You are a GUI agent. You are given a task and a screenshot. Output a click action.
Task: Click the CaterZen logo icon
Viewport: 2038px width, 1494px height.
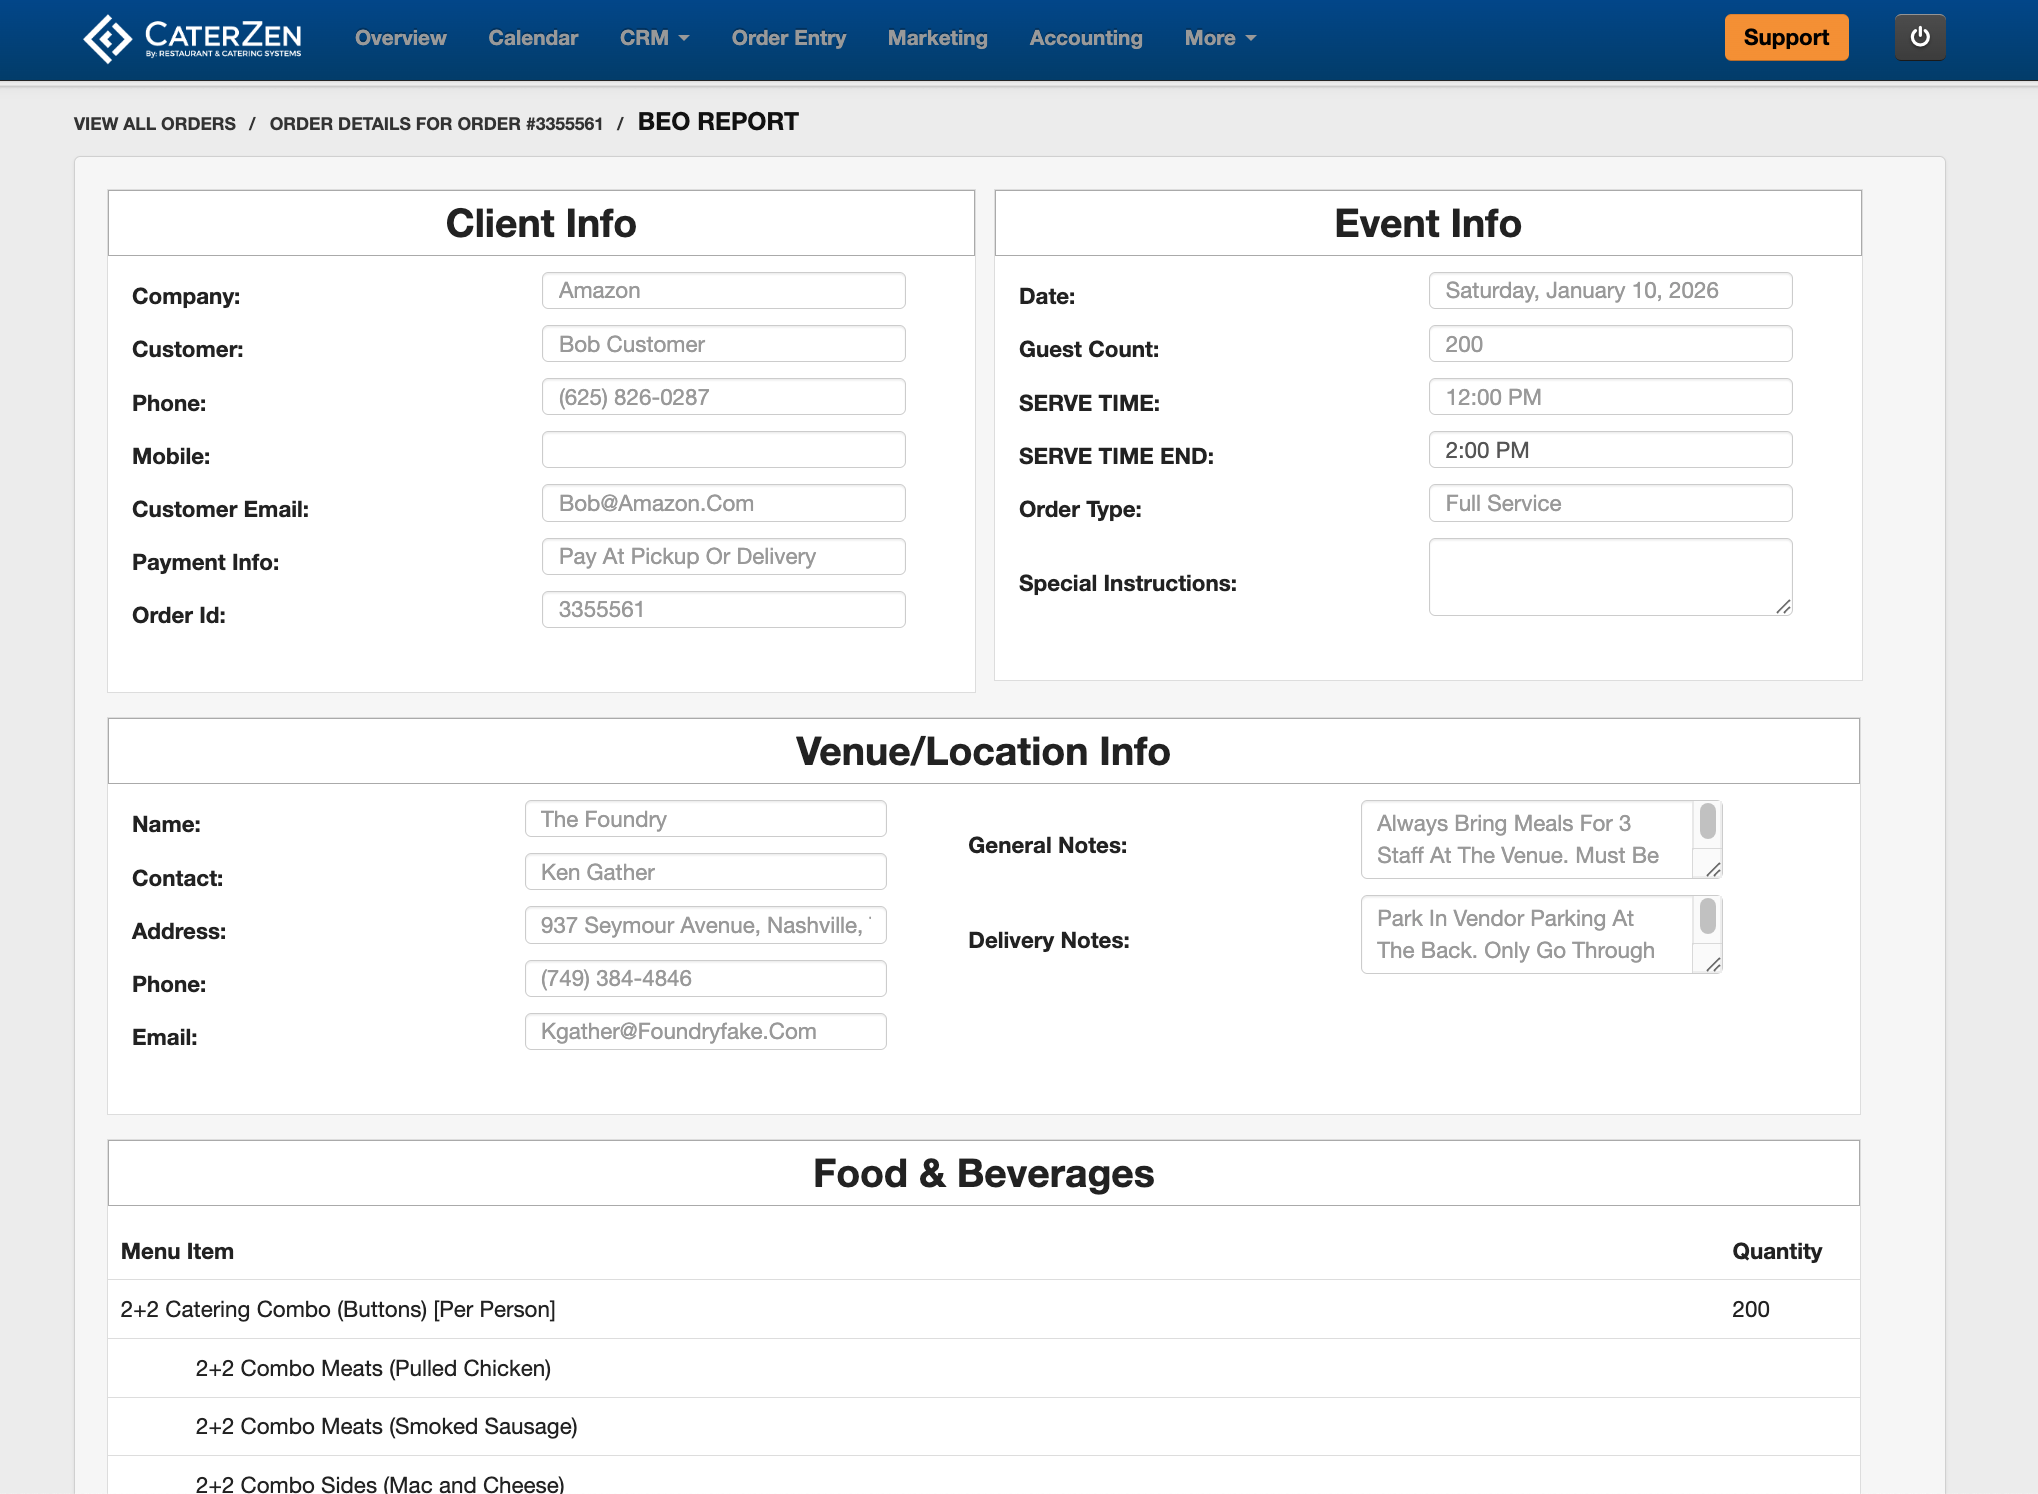pos(108,38)
